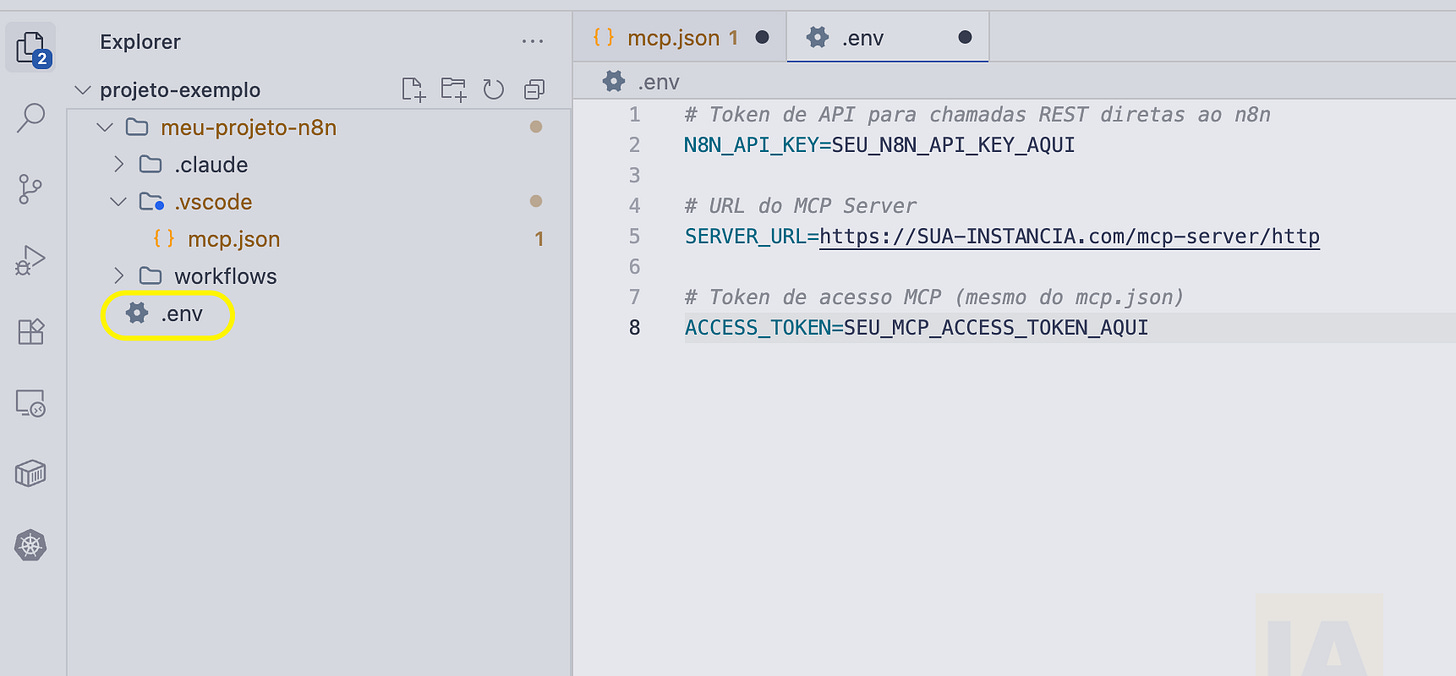Click line number 3 in gutter

634,176
